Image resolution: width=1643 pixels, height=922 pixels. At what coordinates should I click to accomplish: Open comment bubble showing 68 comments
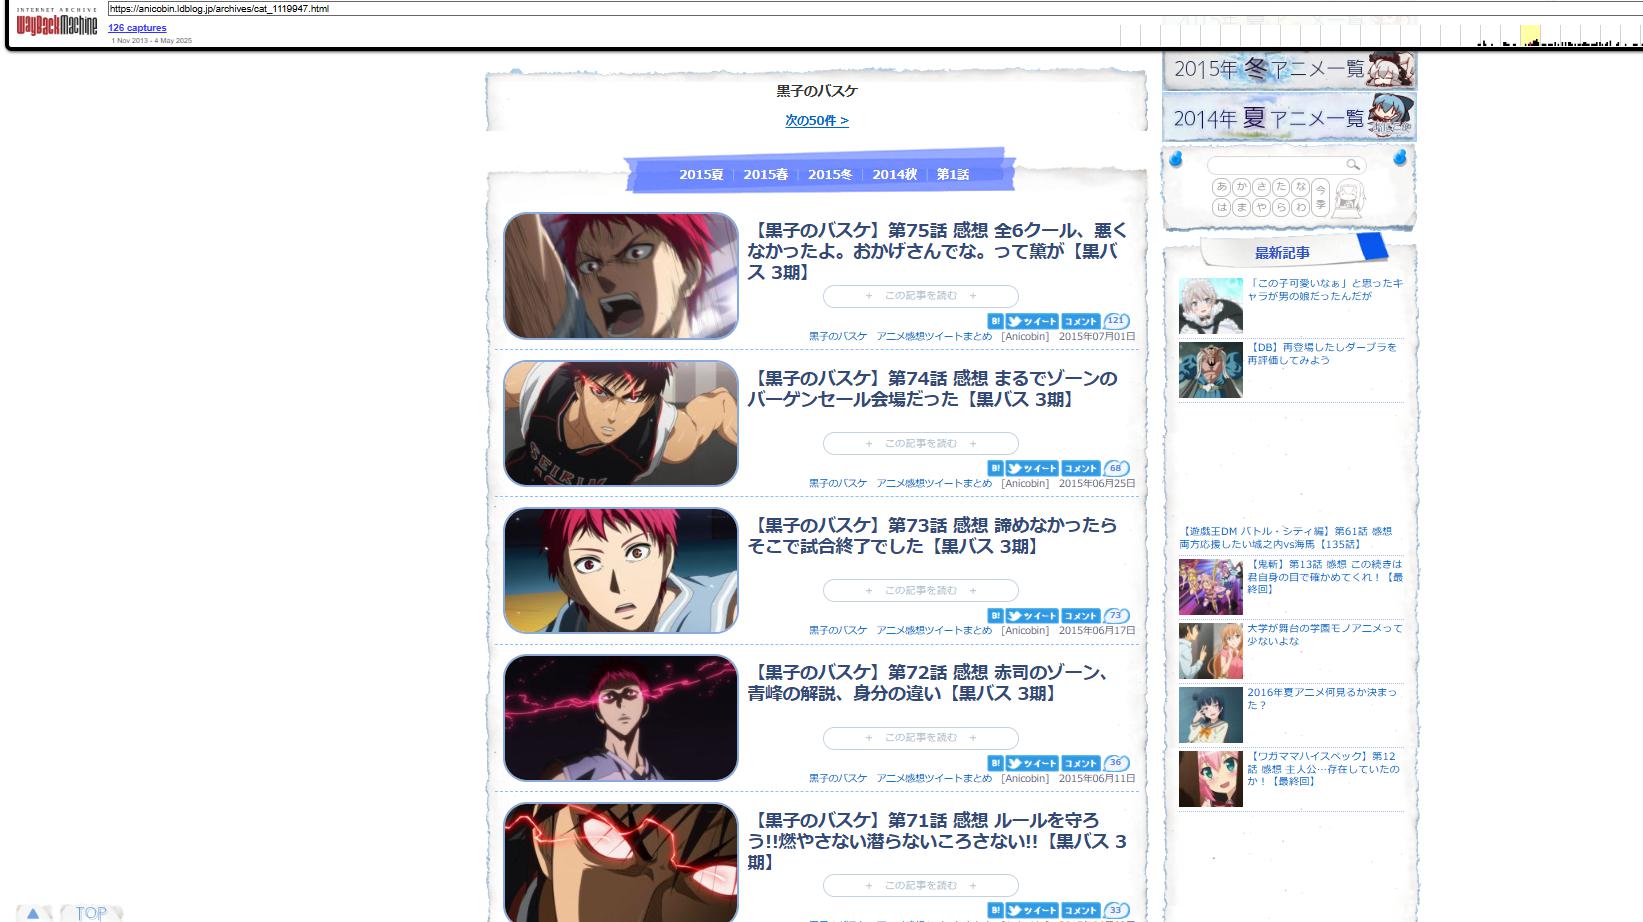pos(1116,468)
